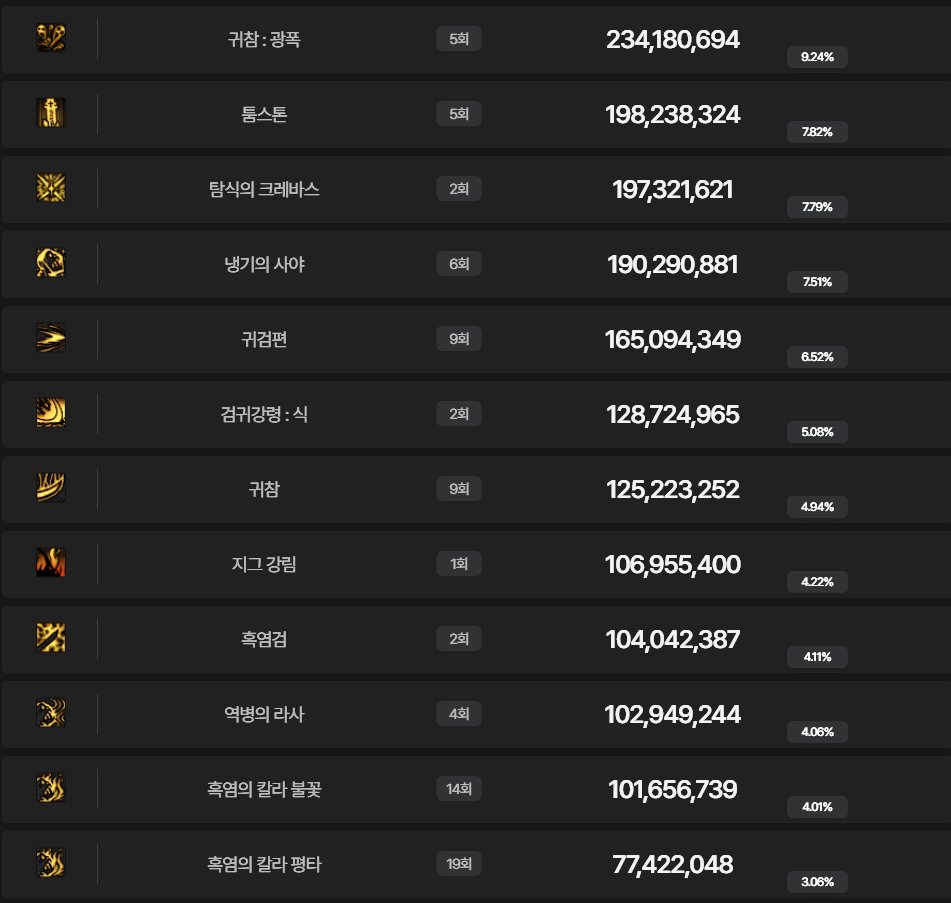The image size is (951, 903).
Task: Click the 귀참 : 광폭 skill icon
Action: pyautogui.click(x=51, y=39)
